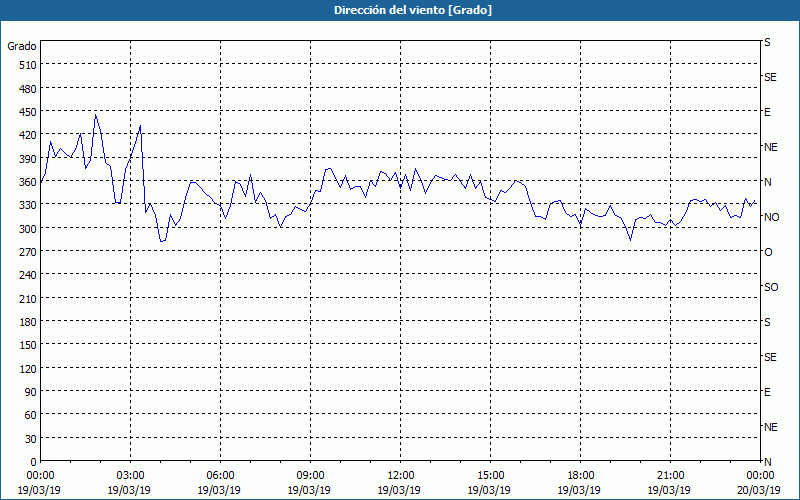Click the 150 degree axis label
Viewport: 800px width, 500px height.
pos(28,346)
